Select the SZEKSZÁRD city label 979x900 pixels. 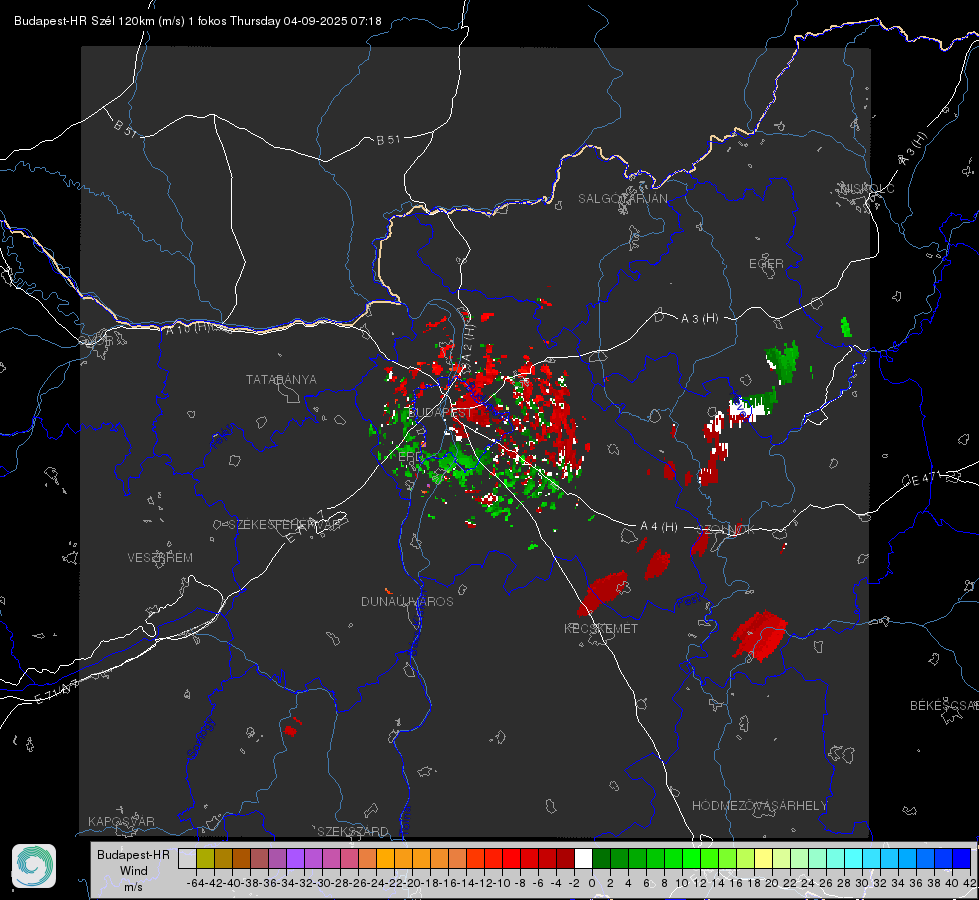point(353,831)
